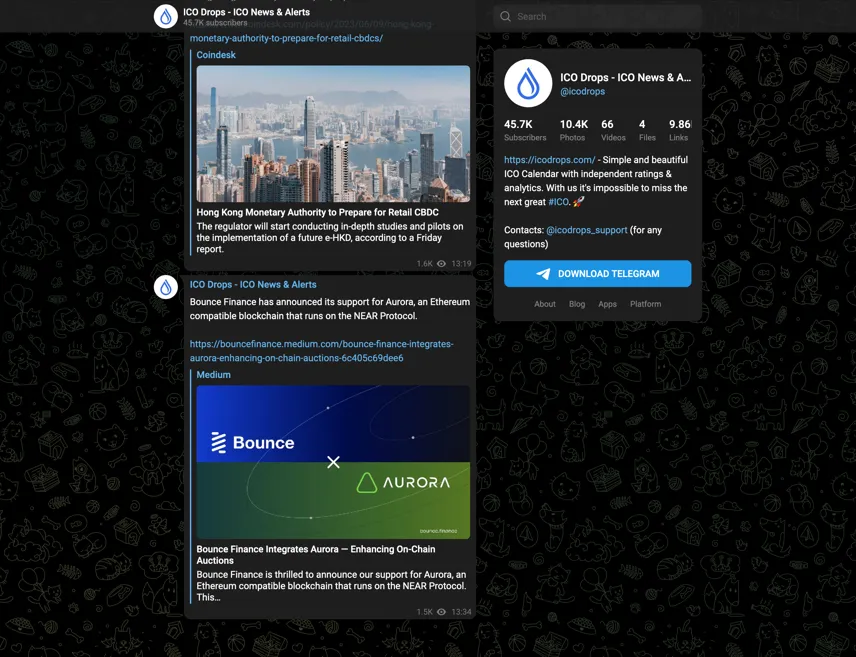Visit the icodrops.com website link
This screenshot has height=657, width=856.
click(x=549, y=160)
